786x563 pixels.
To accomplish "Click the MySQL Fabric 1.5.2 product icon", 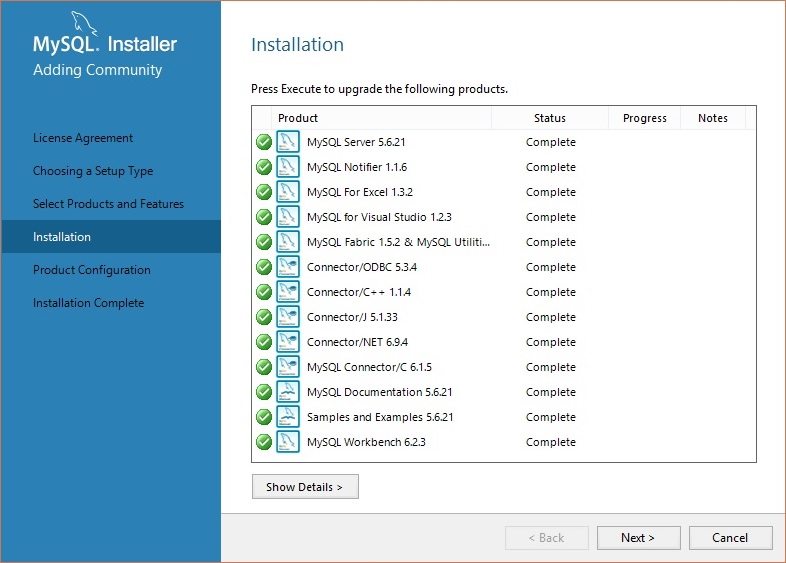I will (288, 242).
